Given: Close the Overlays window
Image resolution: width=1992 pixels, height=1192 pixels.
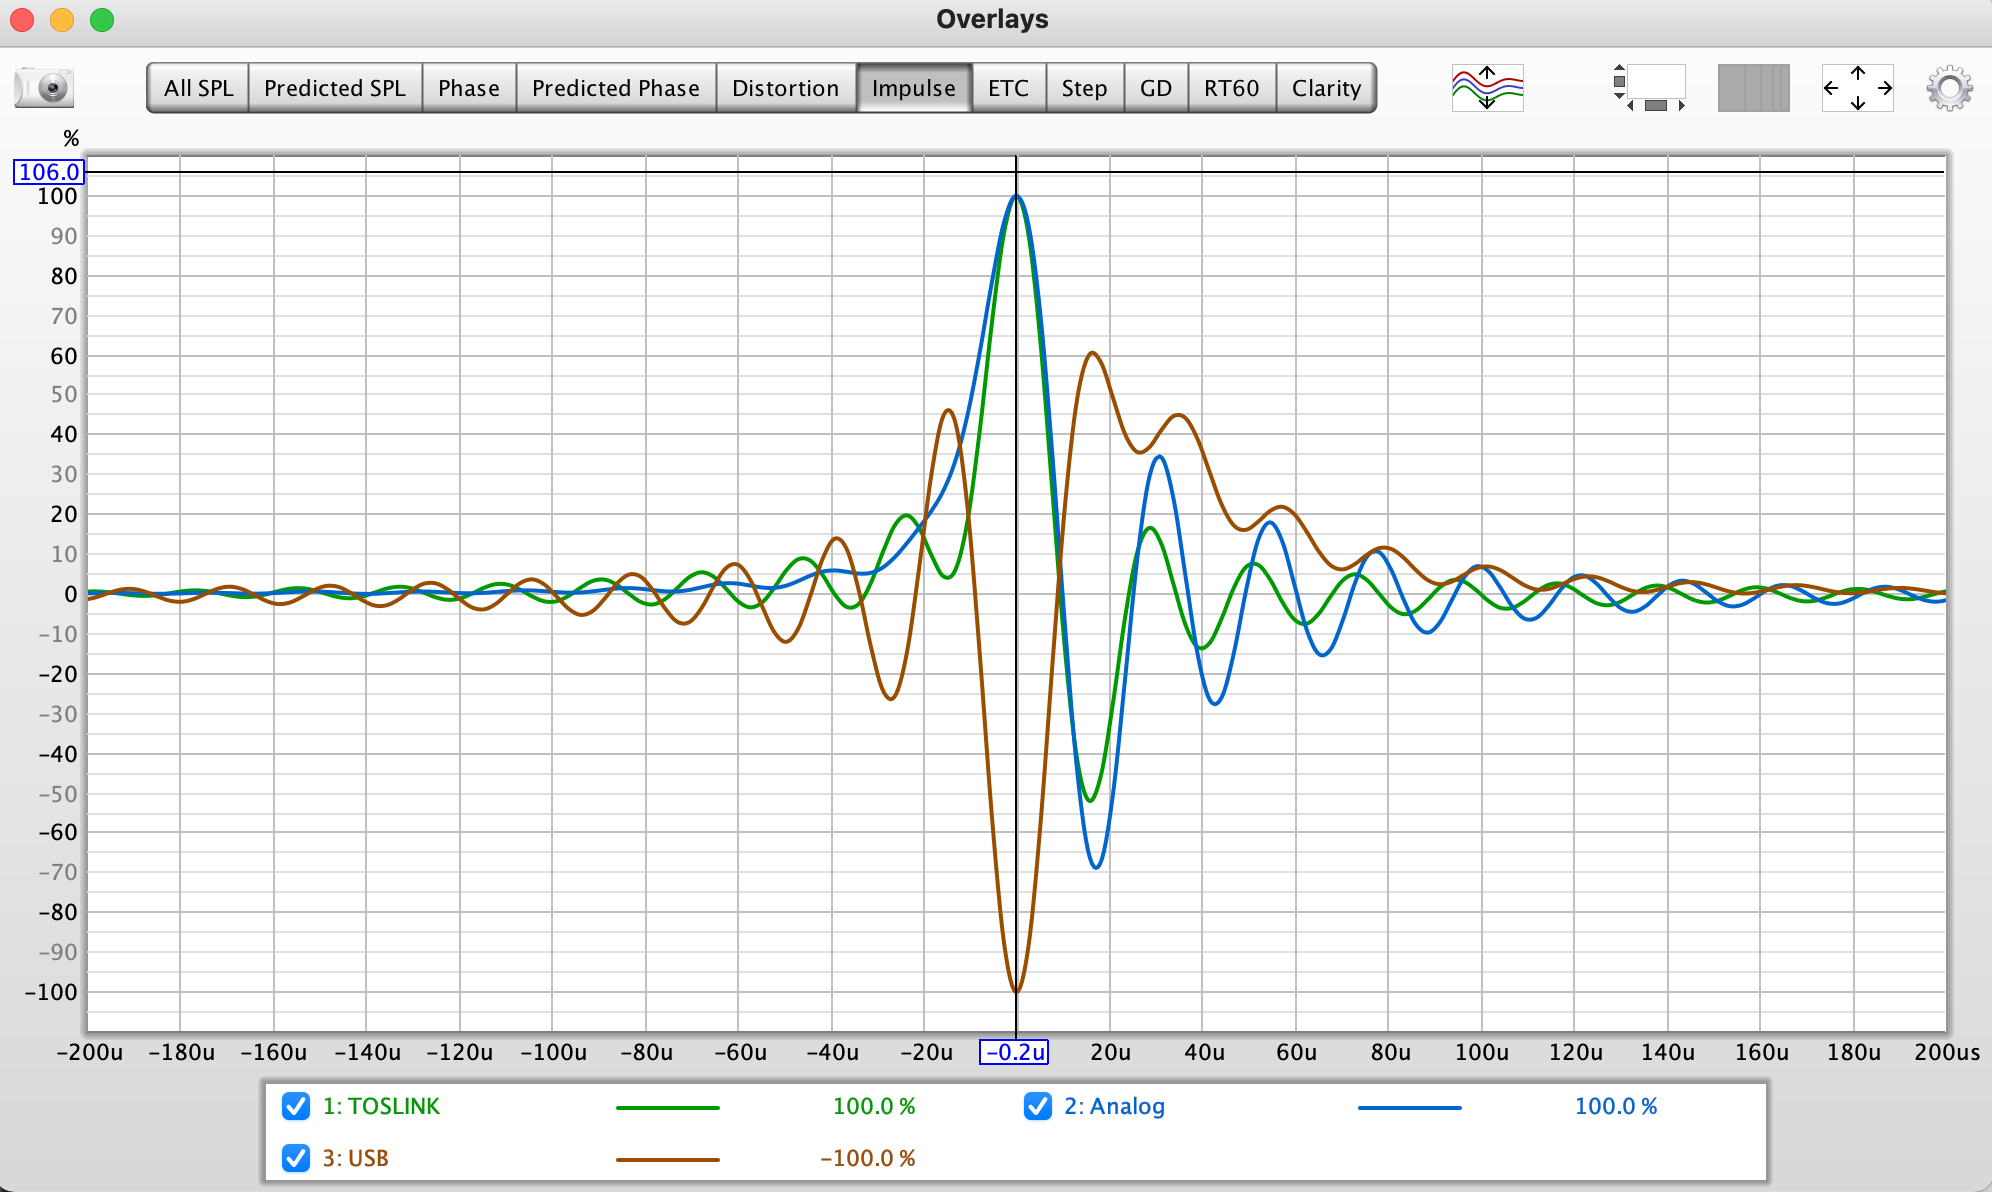Looking at the screenshot, I should [x=22, y=20].
